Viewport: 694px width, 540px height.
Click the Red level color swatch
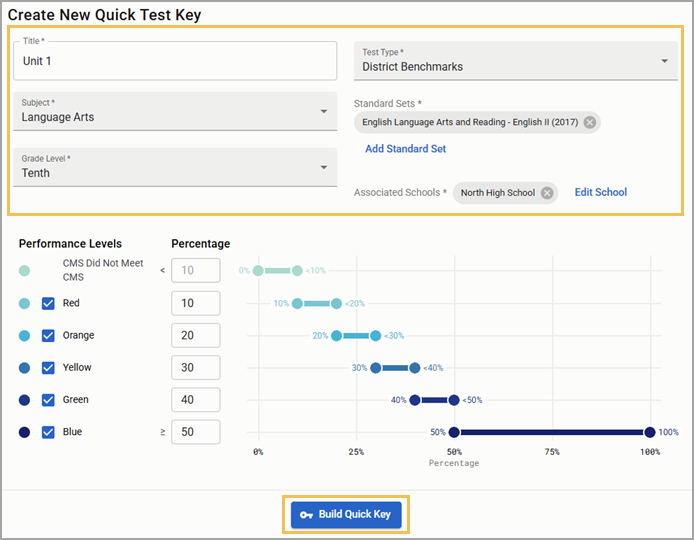[24, 304]
